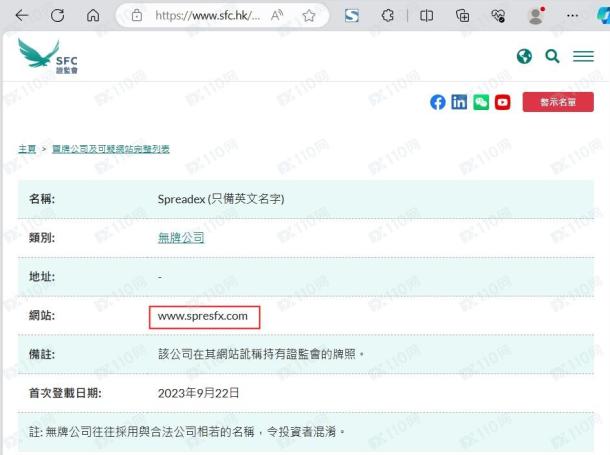Follow the 主頁 breadcrumb link

point(27,149)
